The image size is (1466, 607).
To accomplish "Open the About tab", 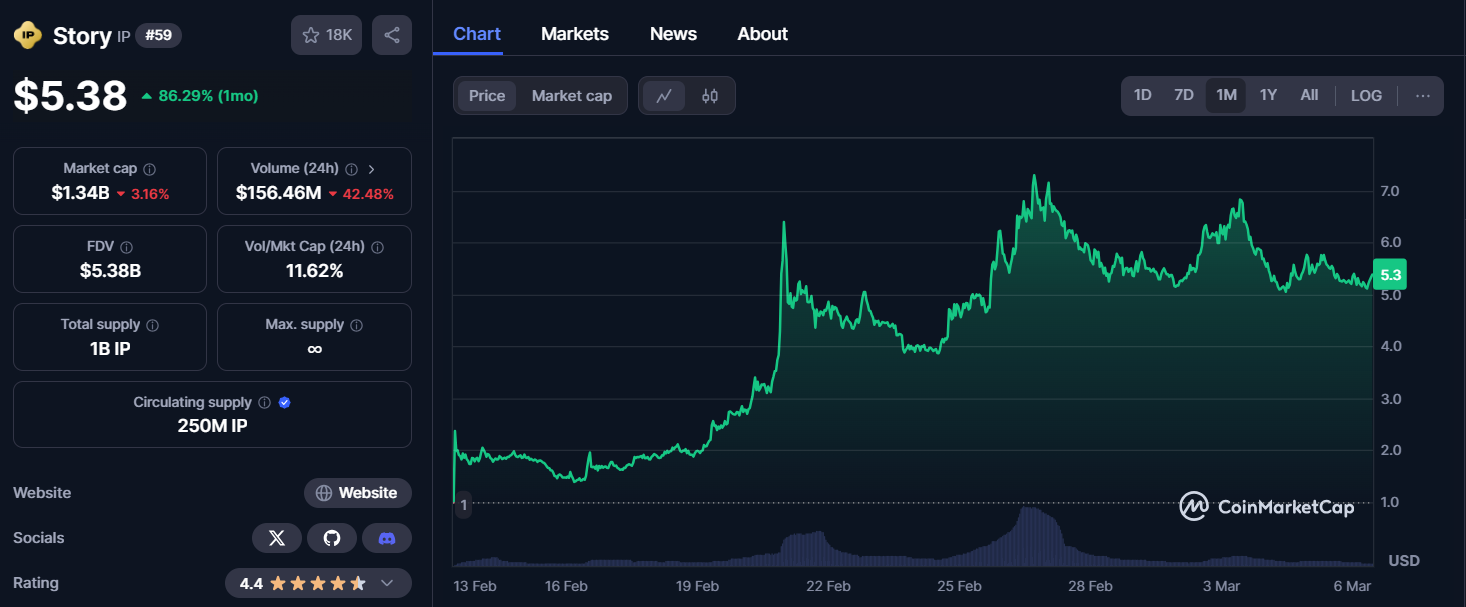I will click(763, 34).
